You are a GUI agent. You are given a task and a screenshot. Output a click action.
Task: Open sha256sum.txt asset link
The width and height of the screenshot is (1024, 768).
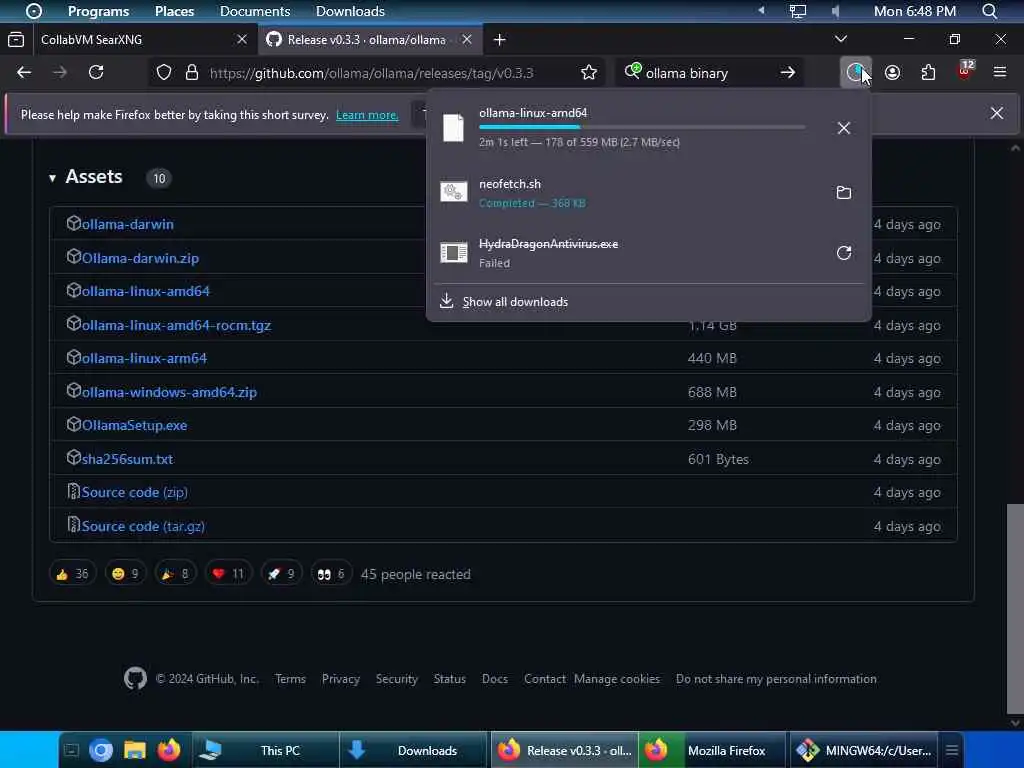pyautogui.click(x=127, y=459)
